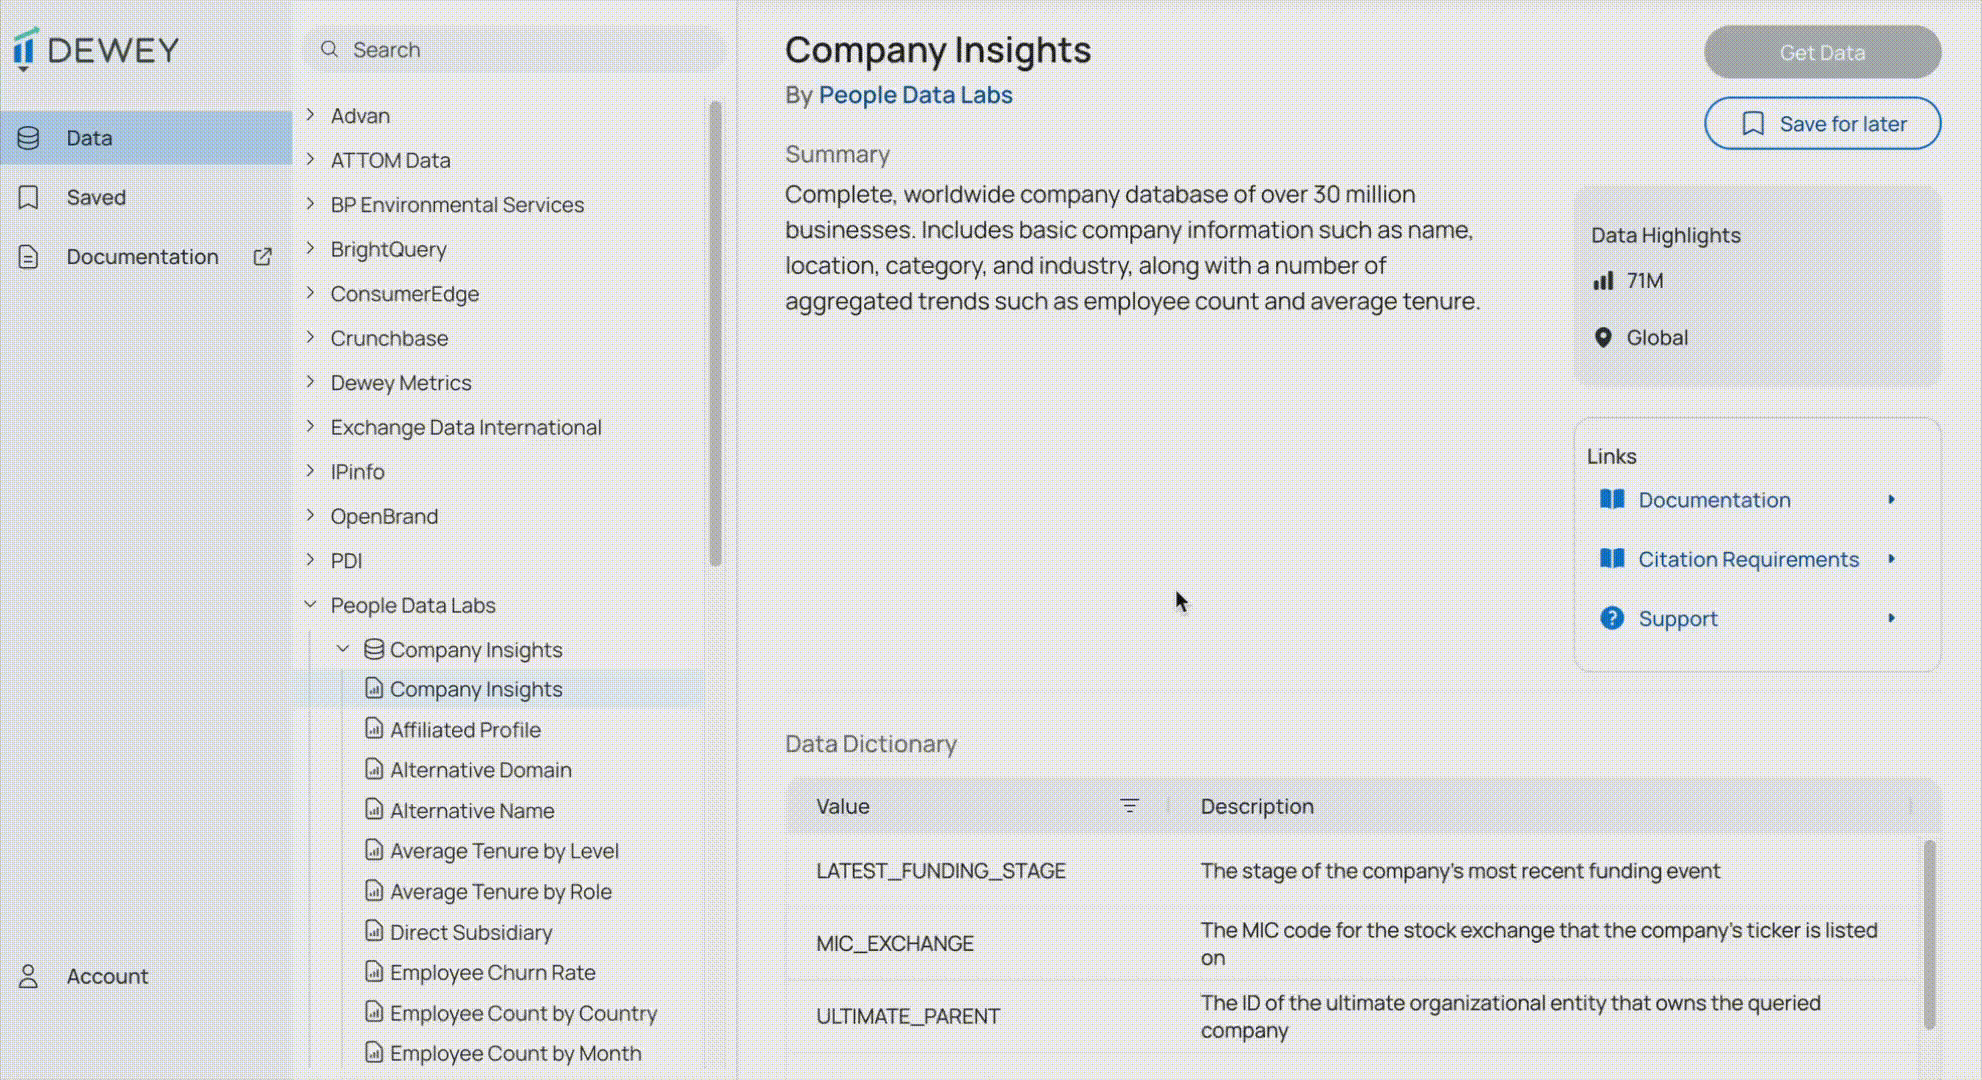The width and height of the screenshot is (1982, 1080).
Task: Click the Save for later button
Action: point(1822,123)
